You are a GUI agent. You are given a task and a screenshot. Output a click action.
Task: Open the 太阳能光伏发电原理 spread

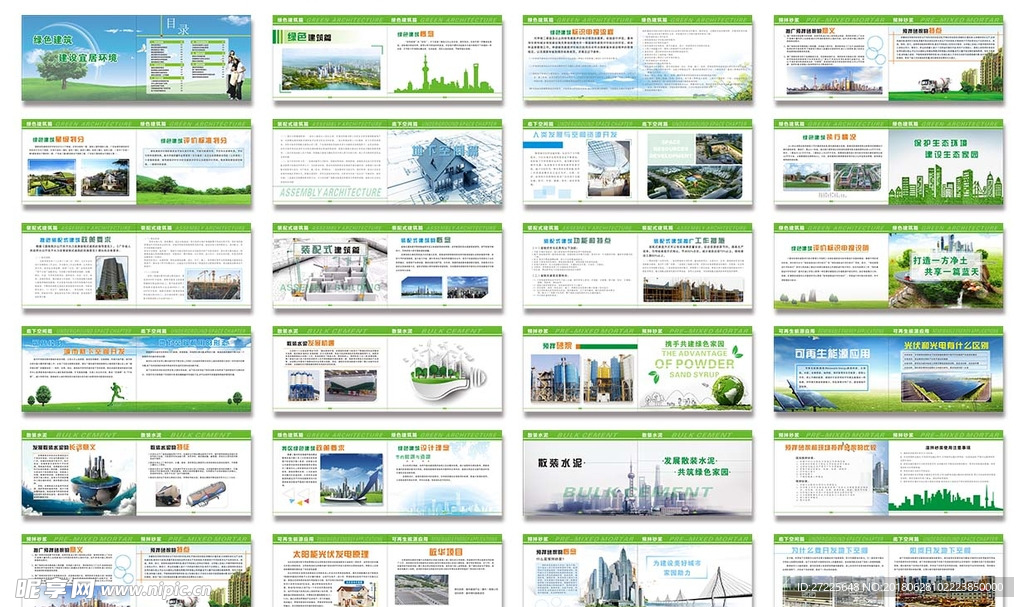click(387, 570)
